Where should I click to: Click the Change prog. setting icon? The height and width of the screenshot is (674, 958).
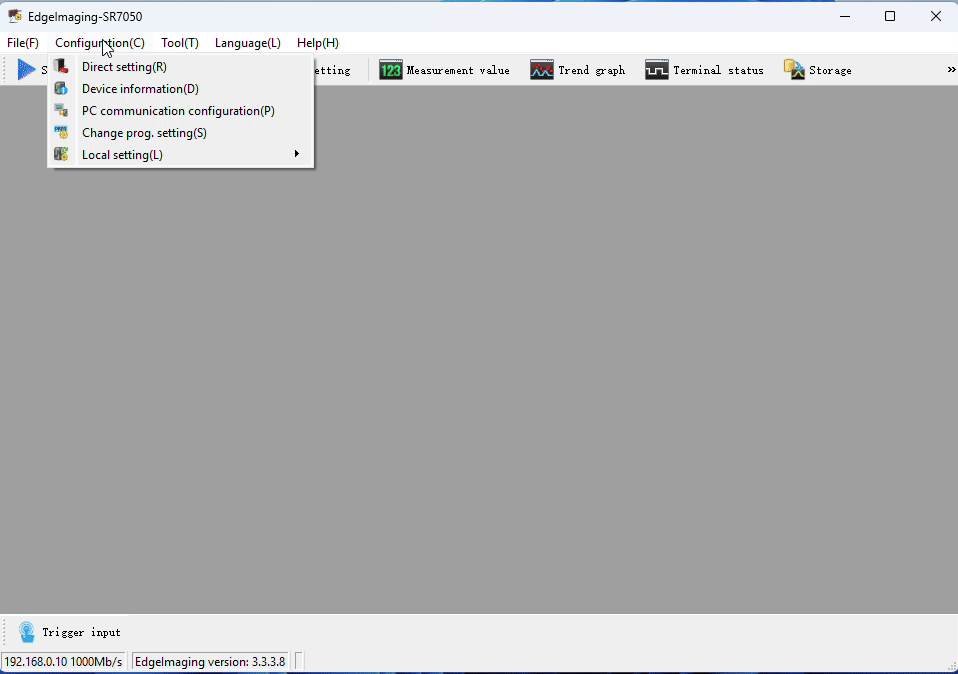[x=60, y=133]
